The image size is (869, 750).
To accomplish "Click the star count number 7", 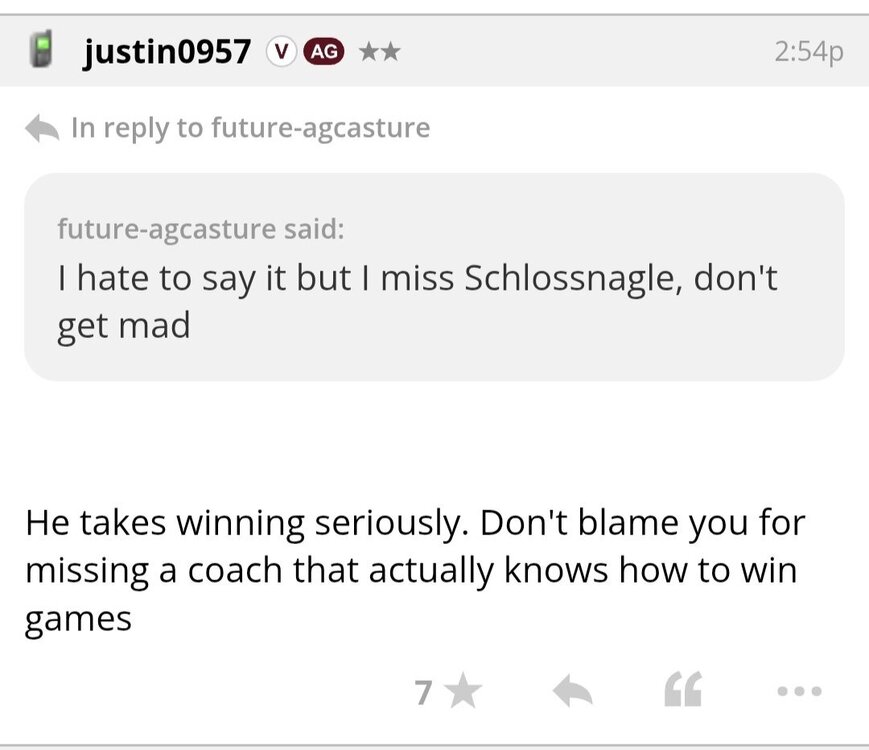I will 424,690.
